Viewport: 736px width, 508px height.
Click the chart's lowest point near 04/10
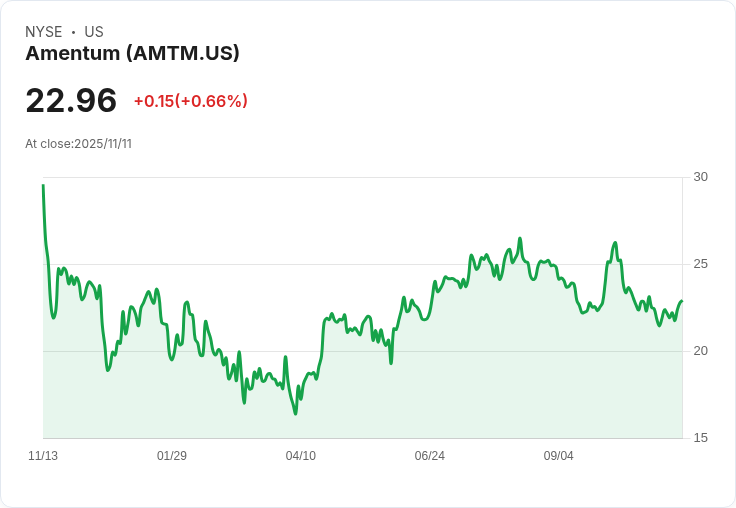296,414
